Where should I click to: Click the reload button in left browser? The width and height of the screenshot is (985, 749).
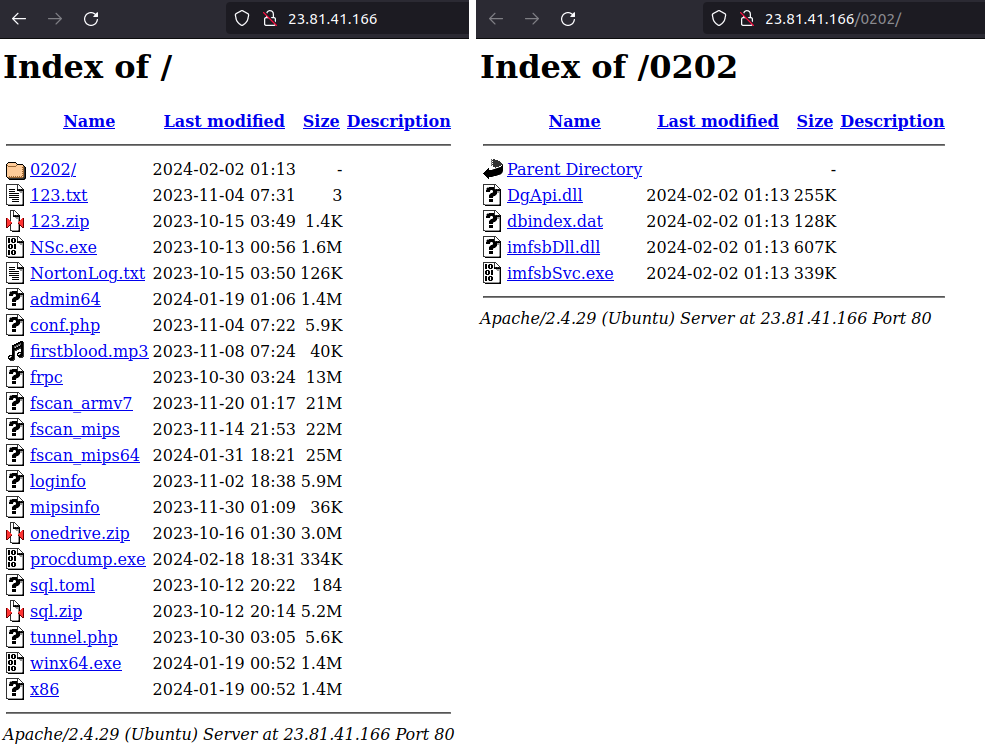(x=91, y=18)
